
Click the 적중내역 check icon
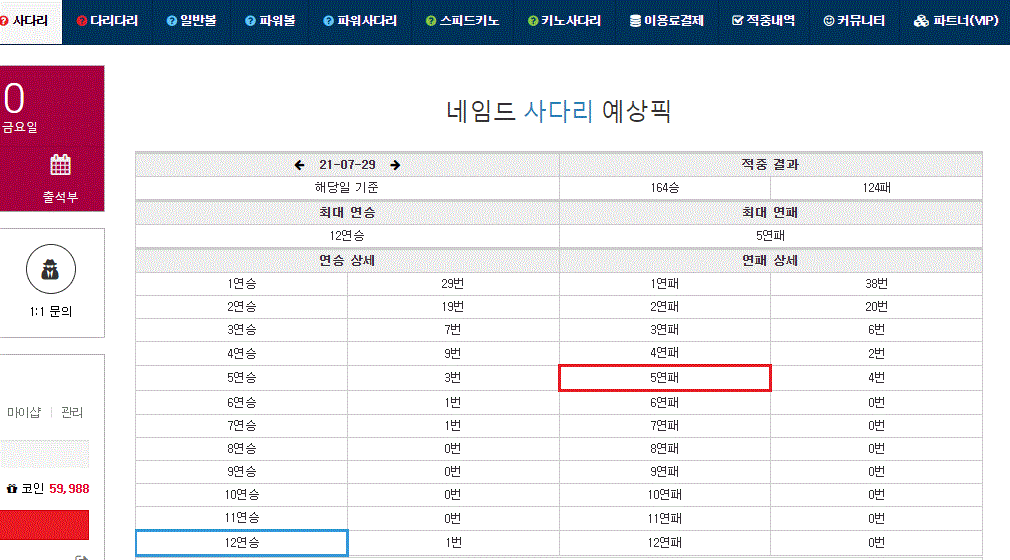click(738, 21)
